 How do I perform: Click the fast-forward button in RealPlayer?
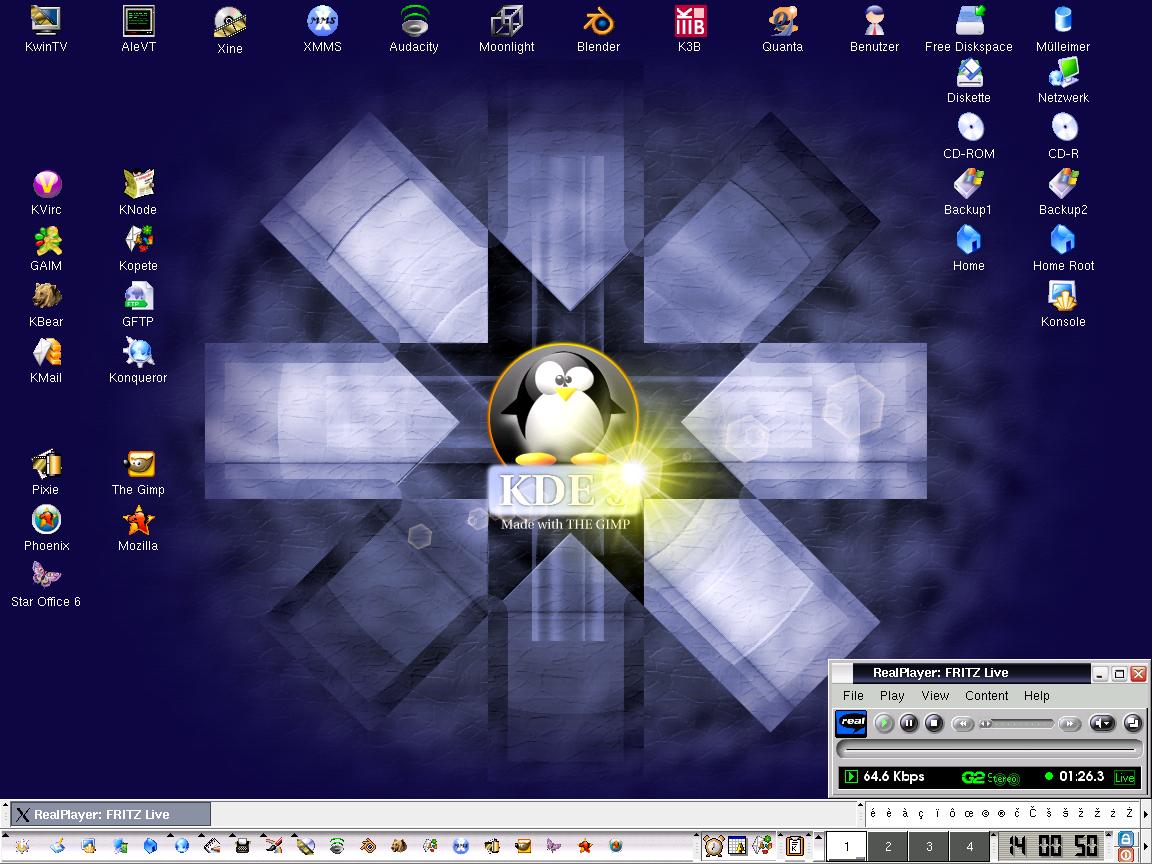[x=1069, y=724]
